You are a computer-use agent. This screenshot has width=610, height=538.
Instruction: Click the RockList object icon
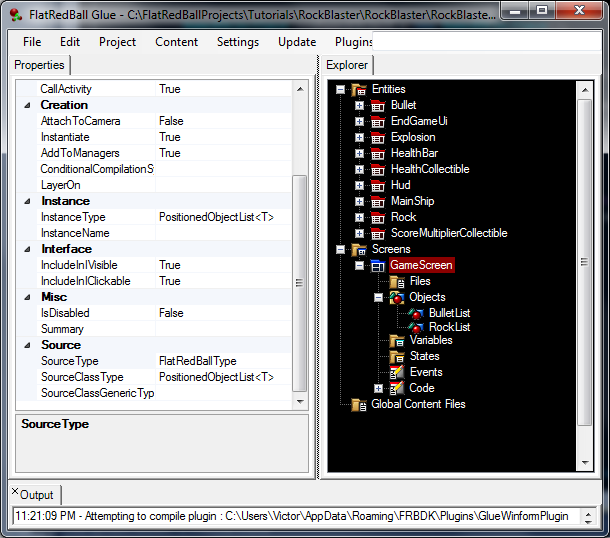(416, 328)
